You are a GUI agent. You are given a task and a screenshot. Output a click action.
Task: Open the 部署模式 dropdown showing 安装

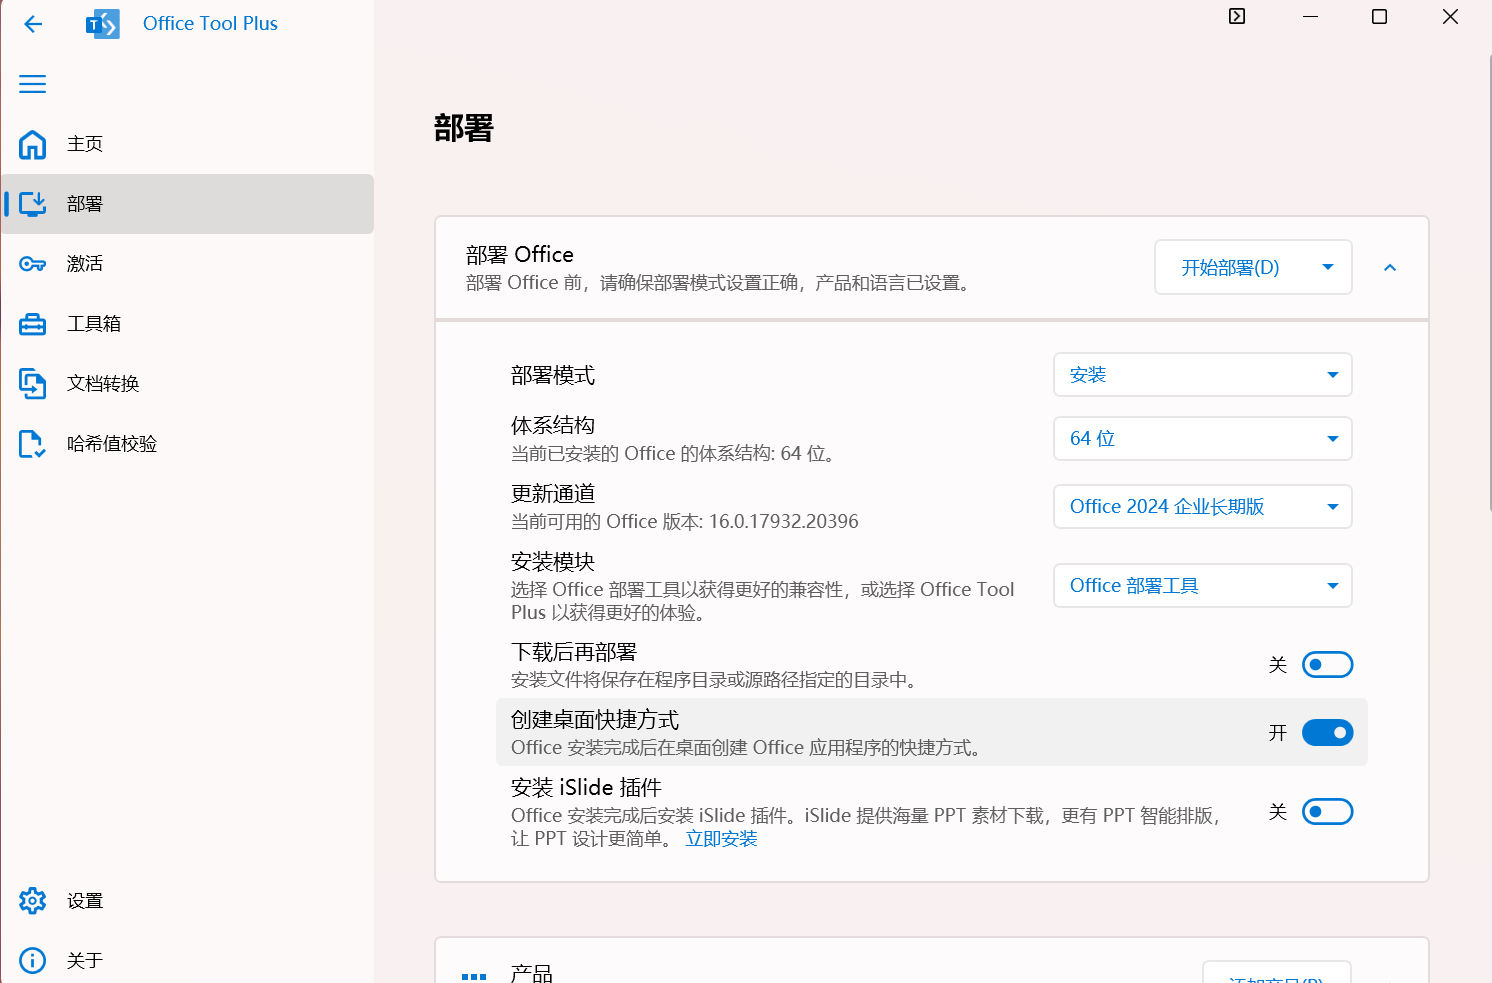[1203, 375]
